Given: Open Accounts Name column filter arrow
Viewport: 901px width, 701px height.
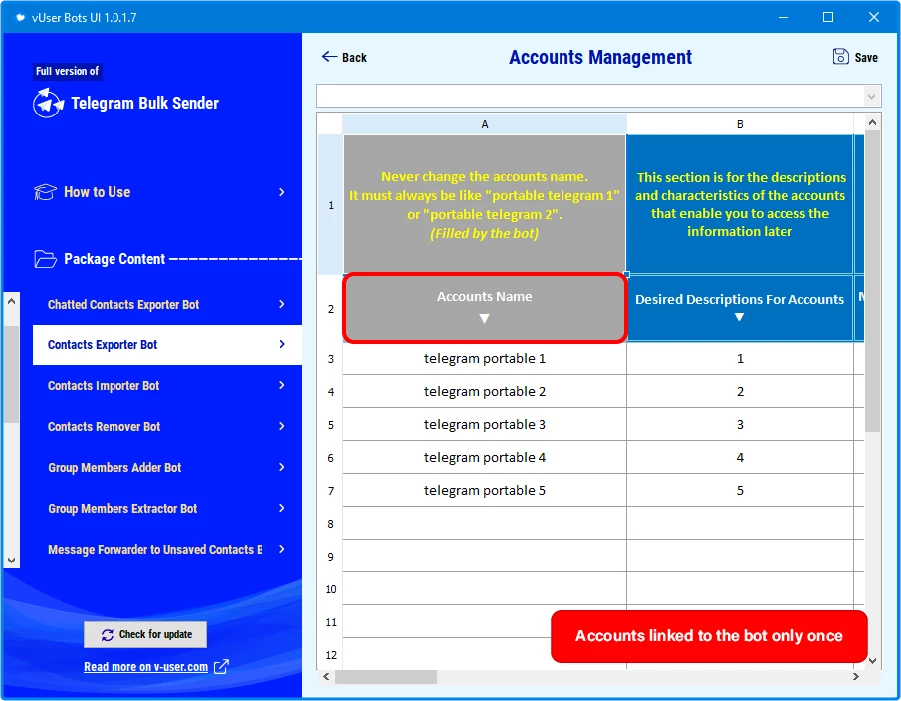Looking at the screenshot, I should click(484, 318).
